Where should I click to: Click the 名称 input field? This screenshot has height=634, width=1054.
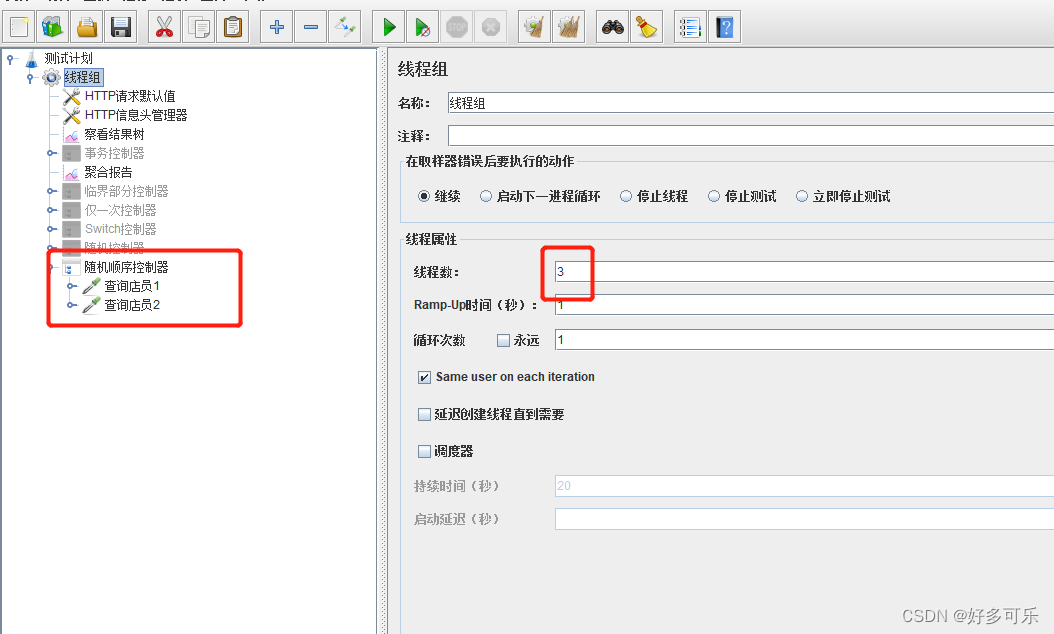(751, 103)
